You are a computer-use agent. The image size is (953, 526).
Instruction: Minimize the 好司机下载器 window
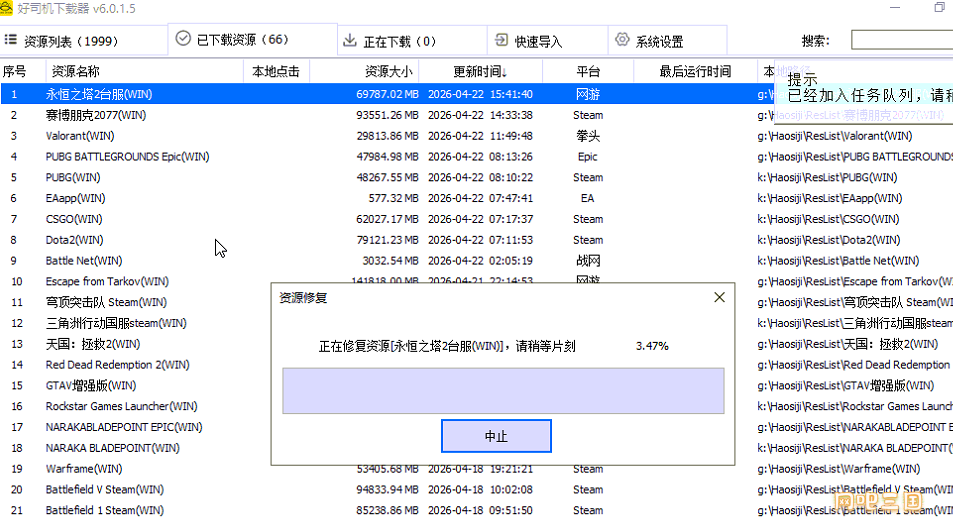click(895, 8)
